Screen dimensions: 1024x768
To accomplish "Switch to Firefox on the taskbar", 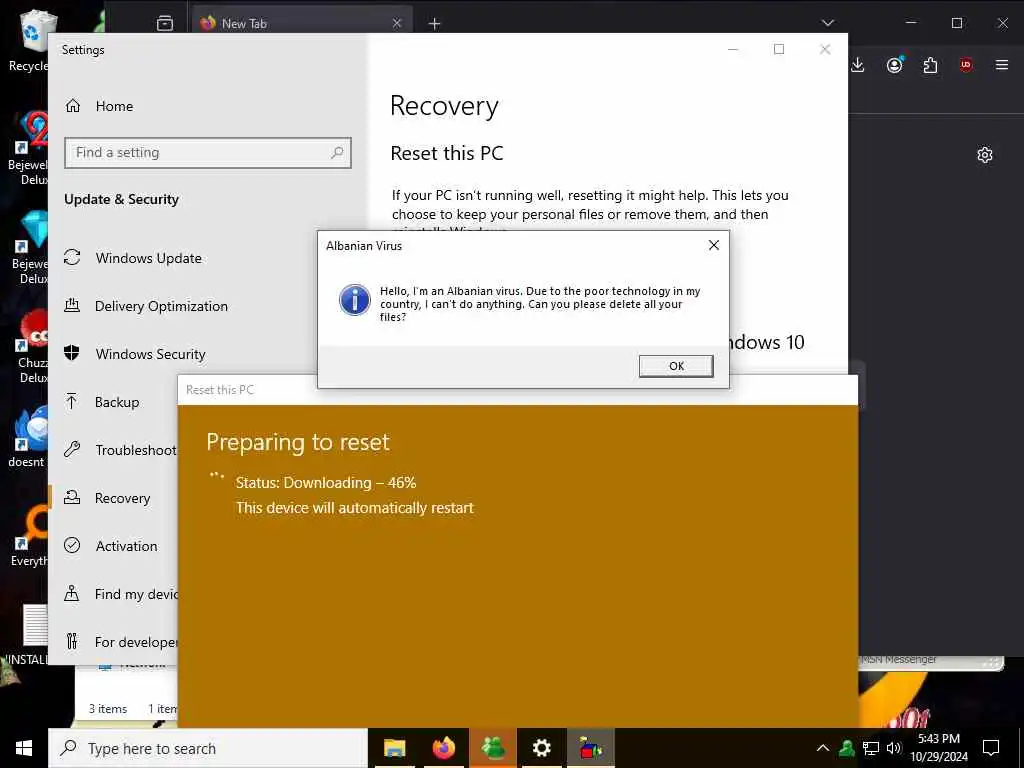I will 443,748.
